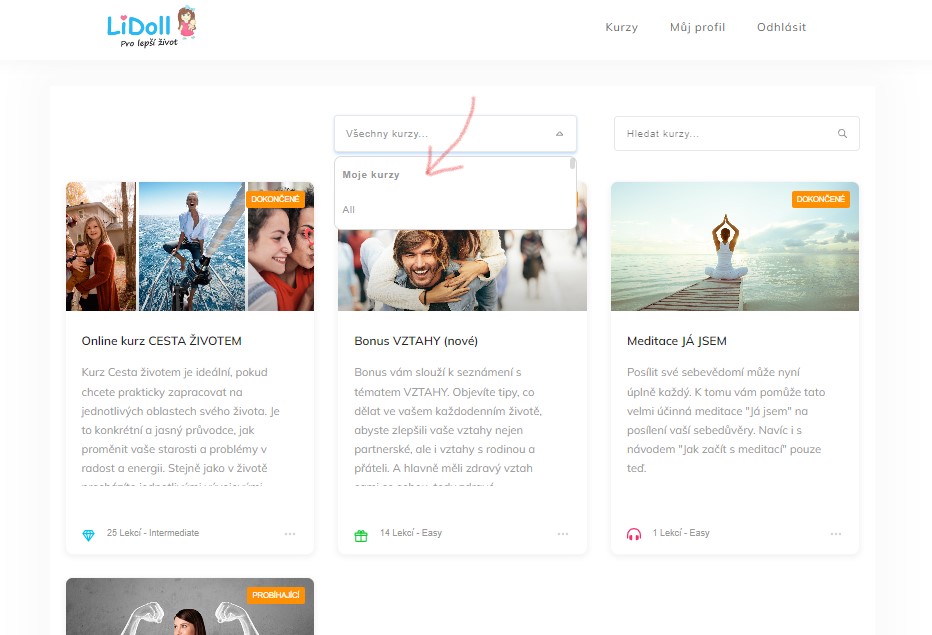
Task: Focus the Hledat kurzy search field
Action: [x=725, y=134]
